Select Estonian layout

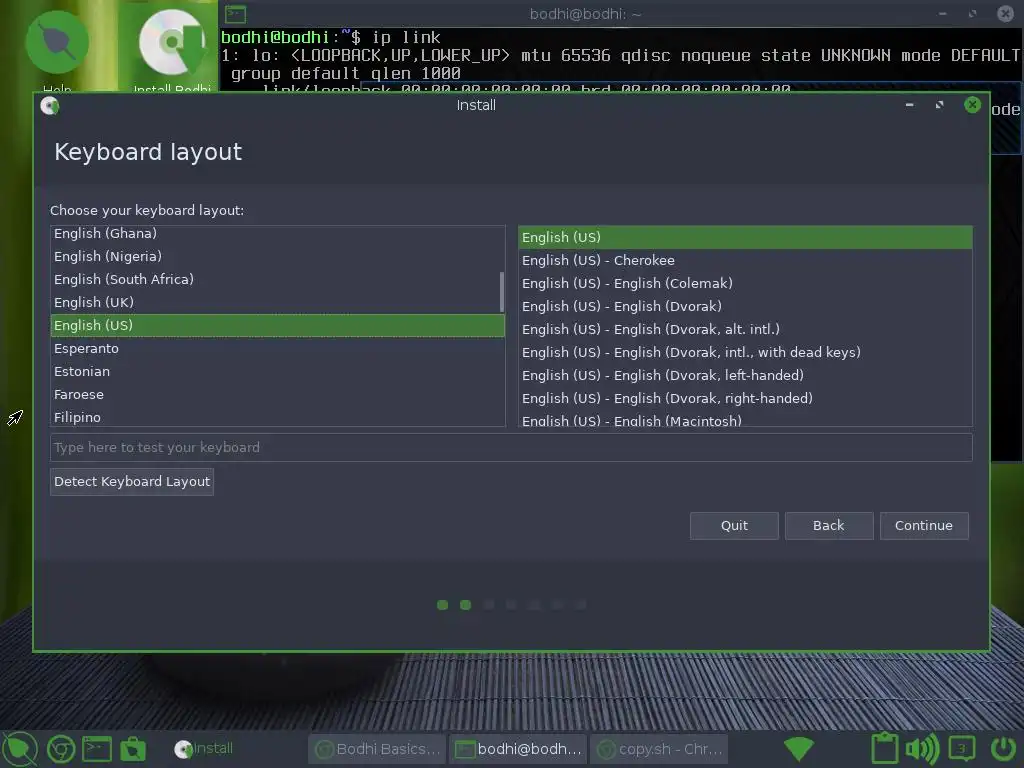click(278, 372)
